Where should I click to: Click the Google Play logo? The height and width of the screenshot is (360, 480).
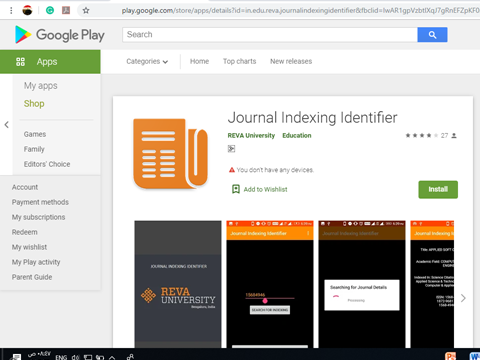click(60, 35)
